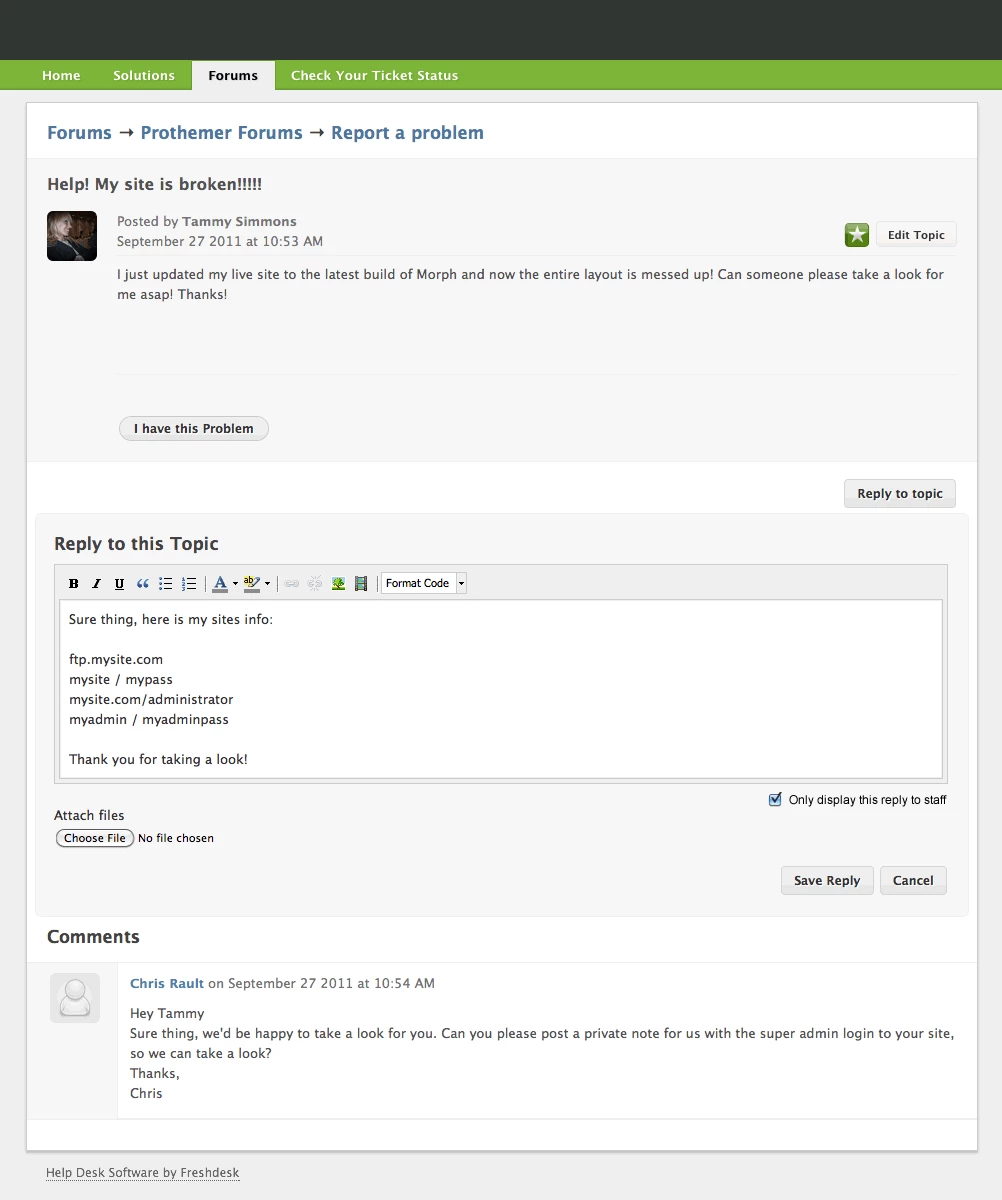The image size is (1002, 1200).
Task: Go to the Solutions tab
Action: pyautogui.click(x=144, y=75)
